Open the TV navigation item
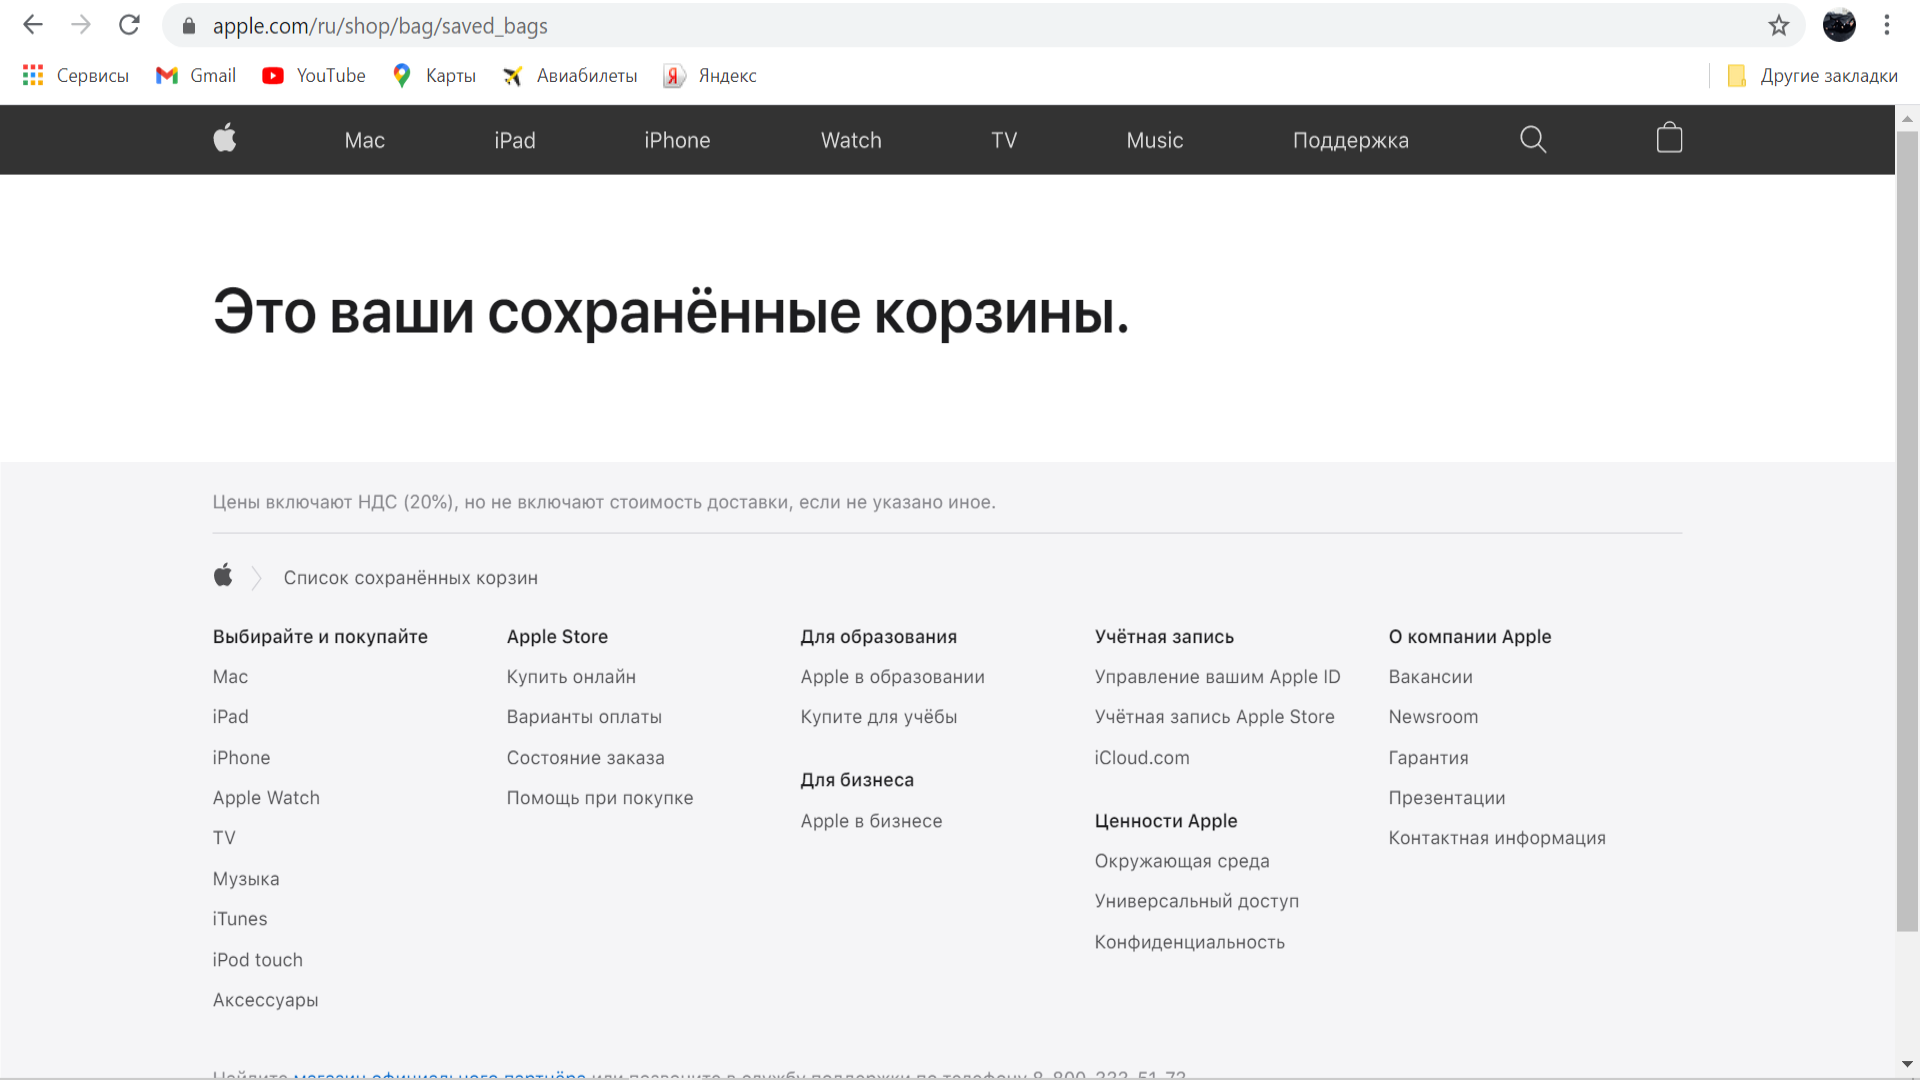The width and height of the screenshot is (1920, 1080). coord(1004,141)
